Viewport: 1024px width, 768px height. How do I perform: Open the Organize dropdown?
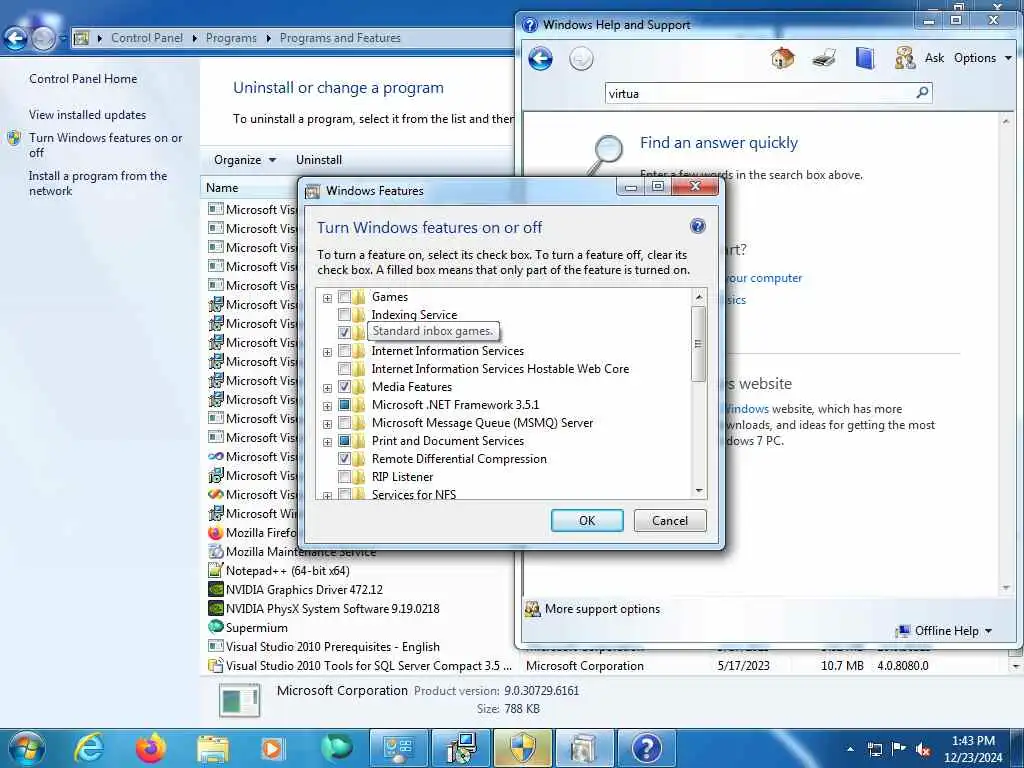pos(245,160)
